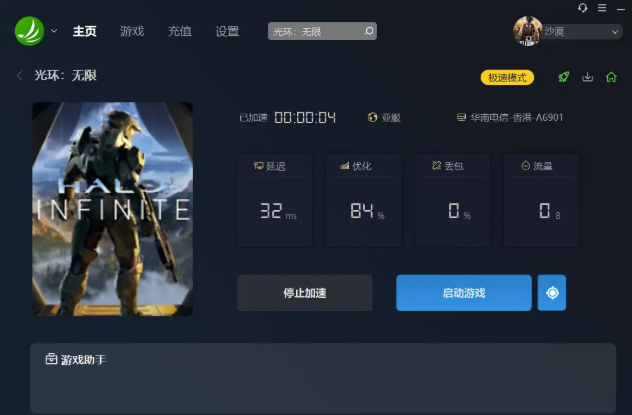Image resolution: width=632 pixels, height=415 pixels.
Task: Click the green leaf app logo
Action: click(x=29, y=31)
